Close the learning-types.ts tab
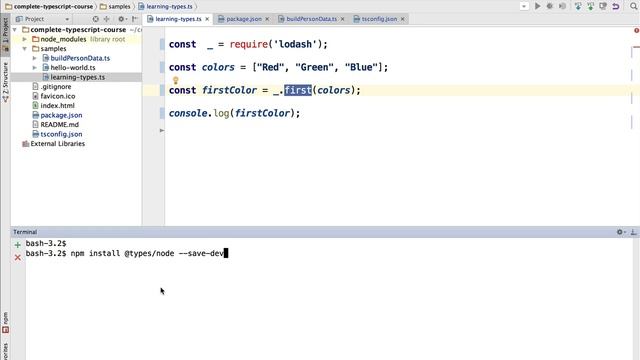Screen dimensions: 640x360 point(207,19)
